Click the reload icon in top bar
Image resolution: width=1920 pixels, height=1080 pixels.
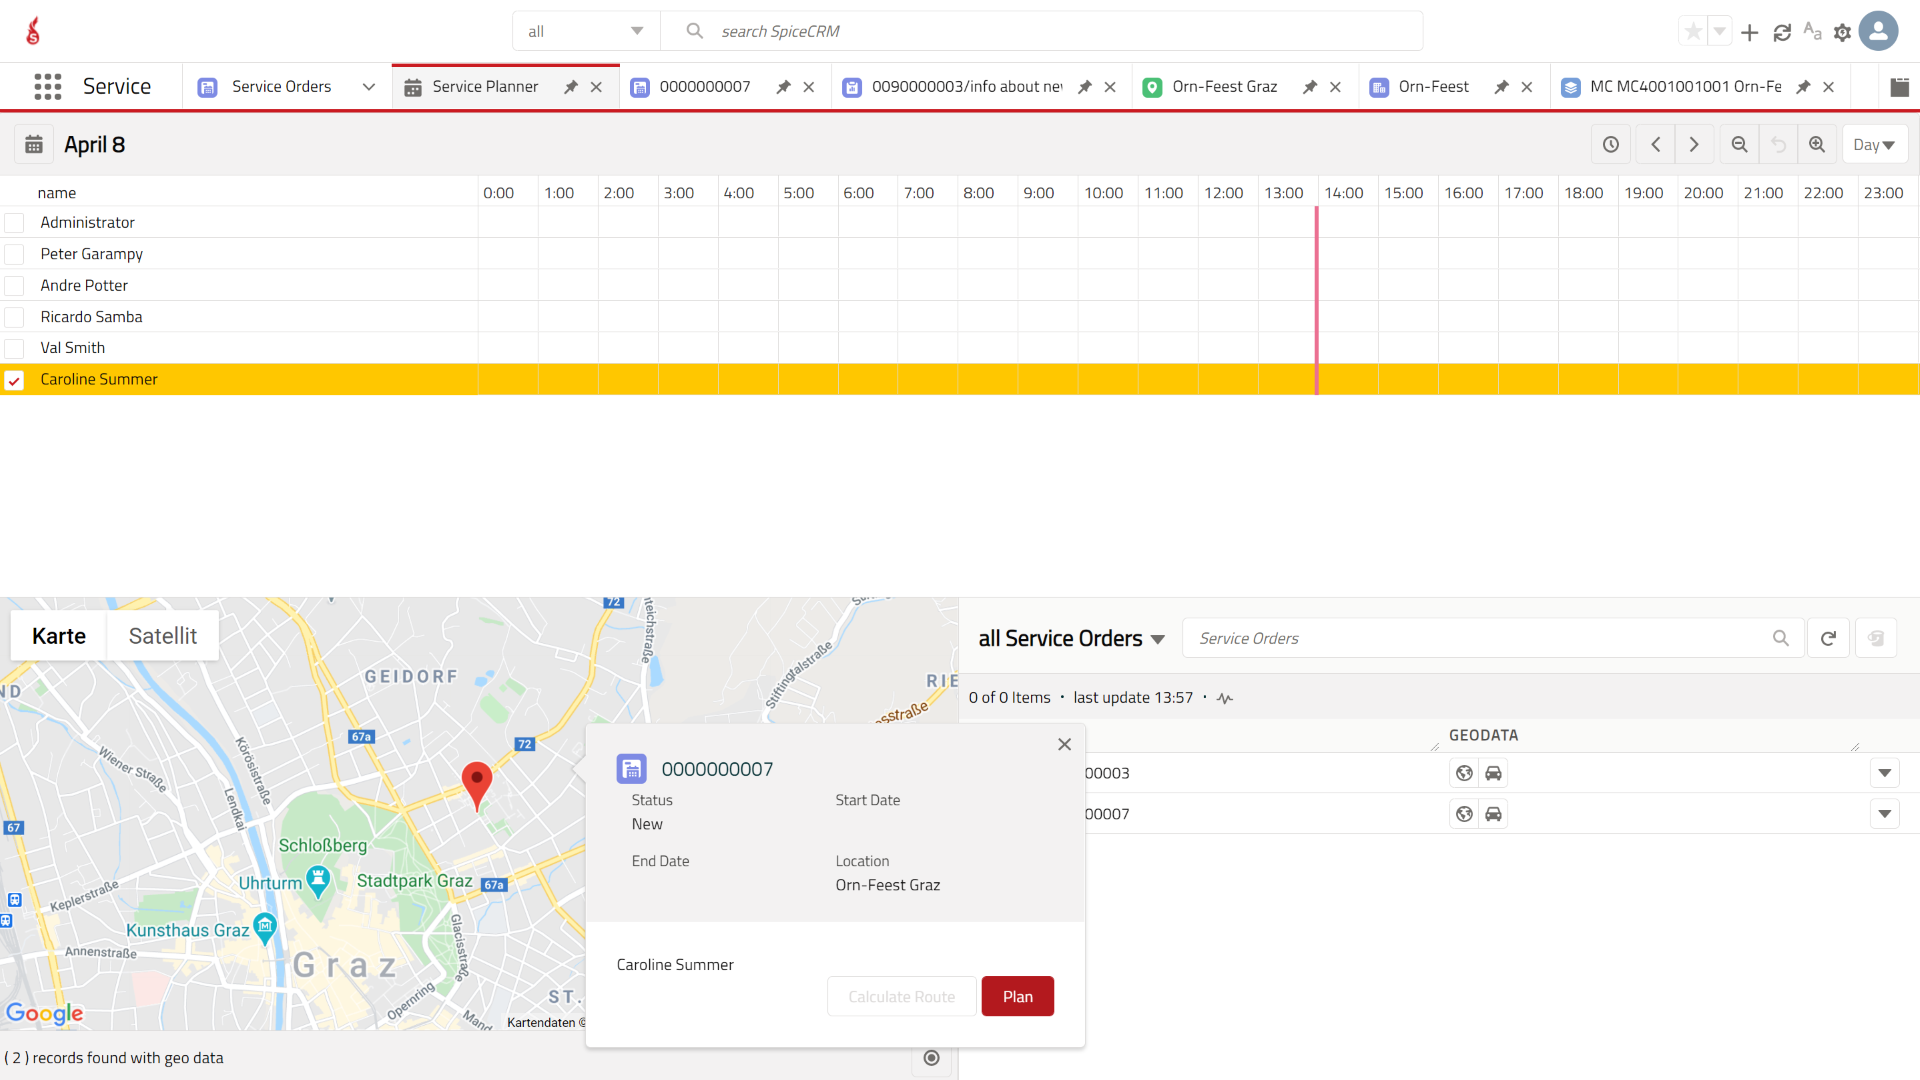tap(1782, 32)
